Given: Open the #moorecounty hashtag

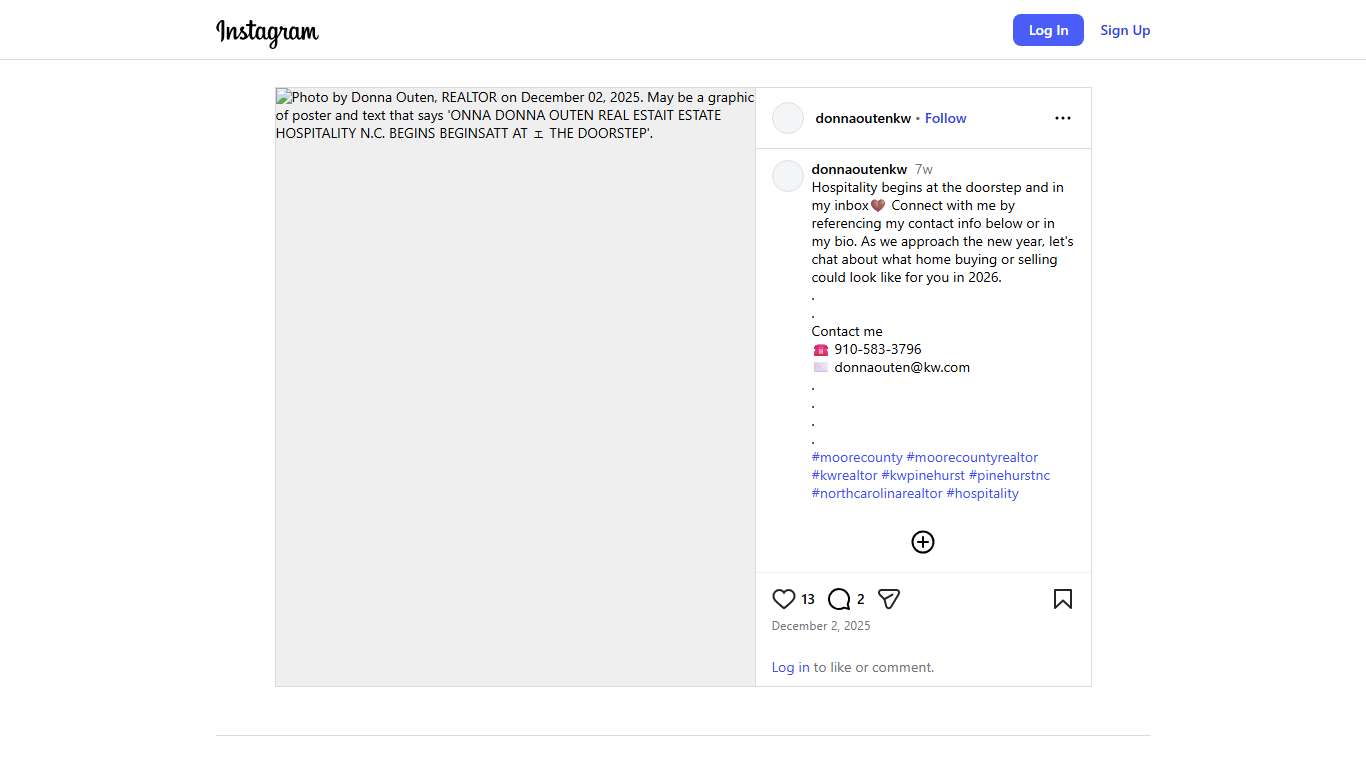Looking at the screenshot, I should pyautogui.click(x=857, y=457).
